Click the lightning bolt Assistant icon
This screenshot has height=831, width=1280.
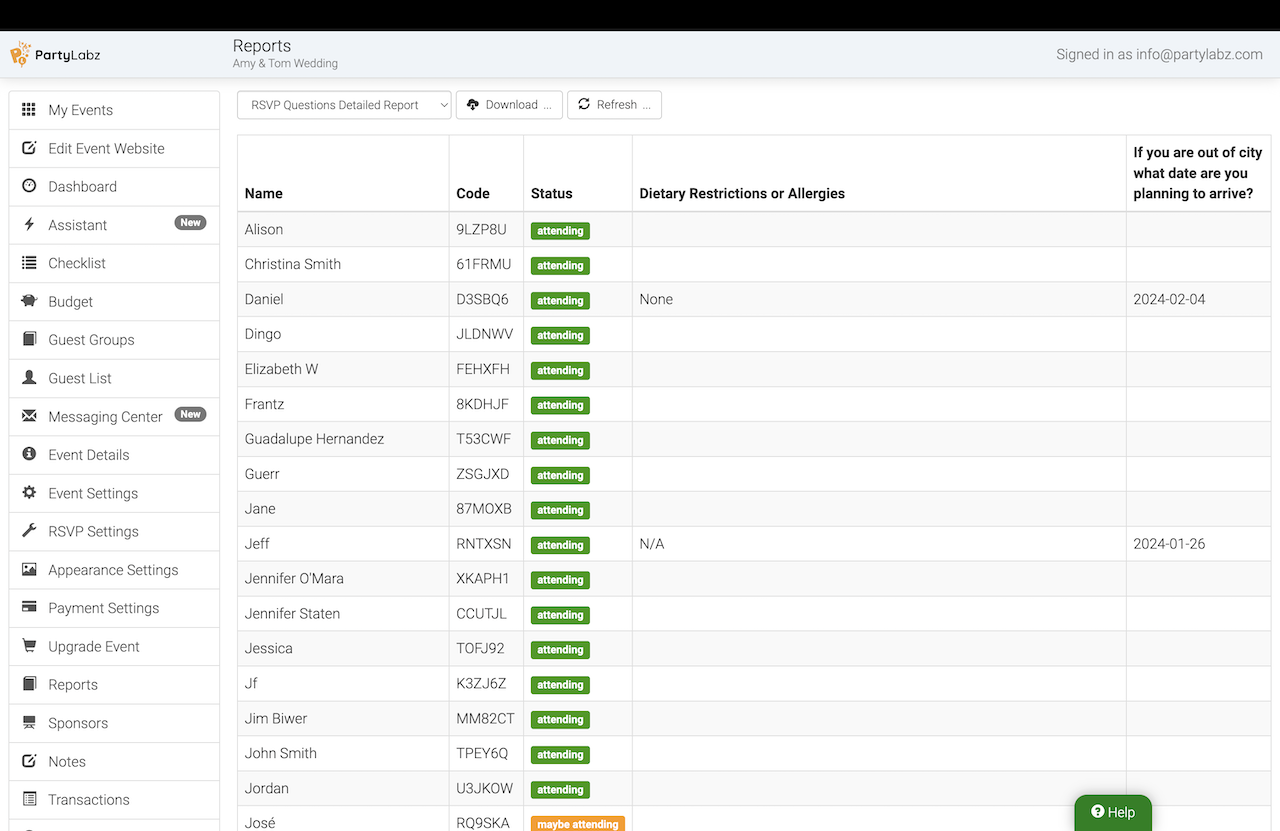29,225
